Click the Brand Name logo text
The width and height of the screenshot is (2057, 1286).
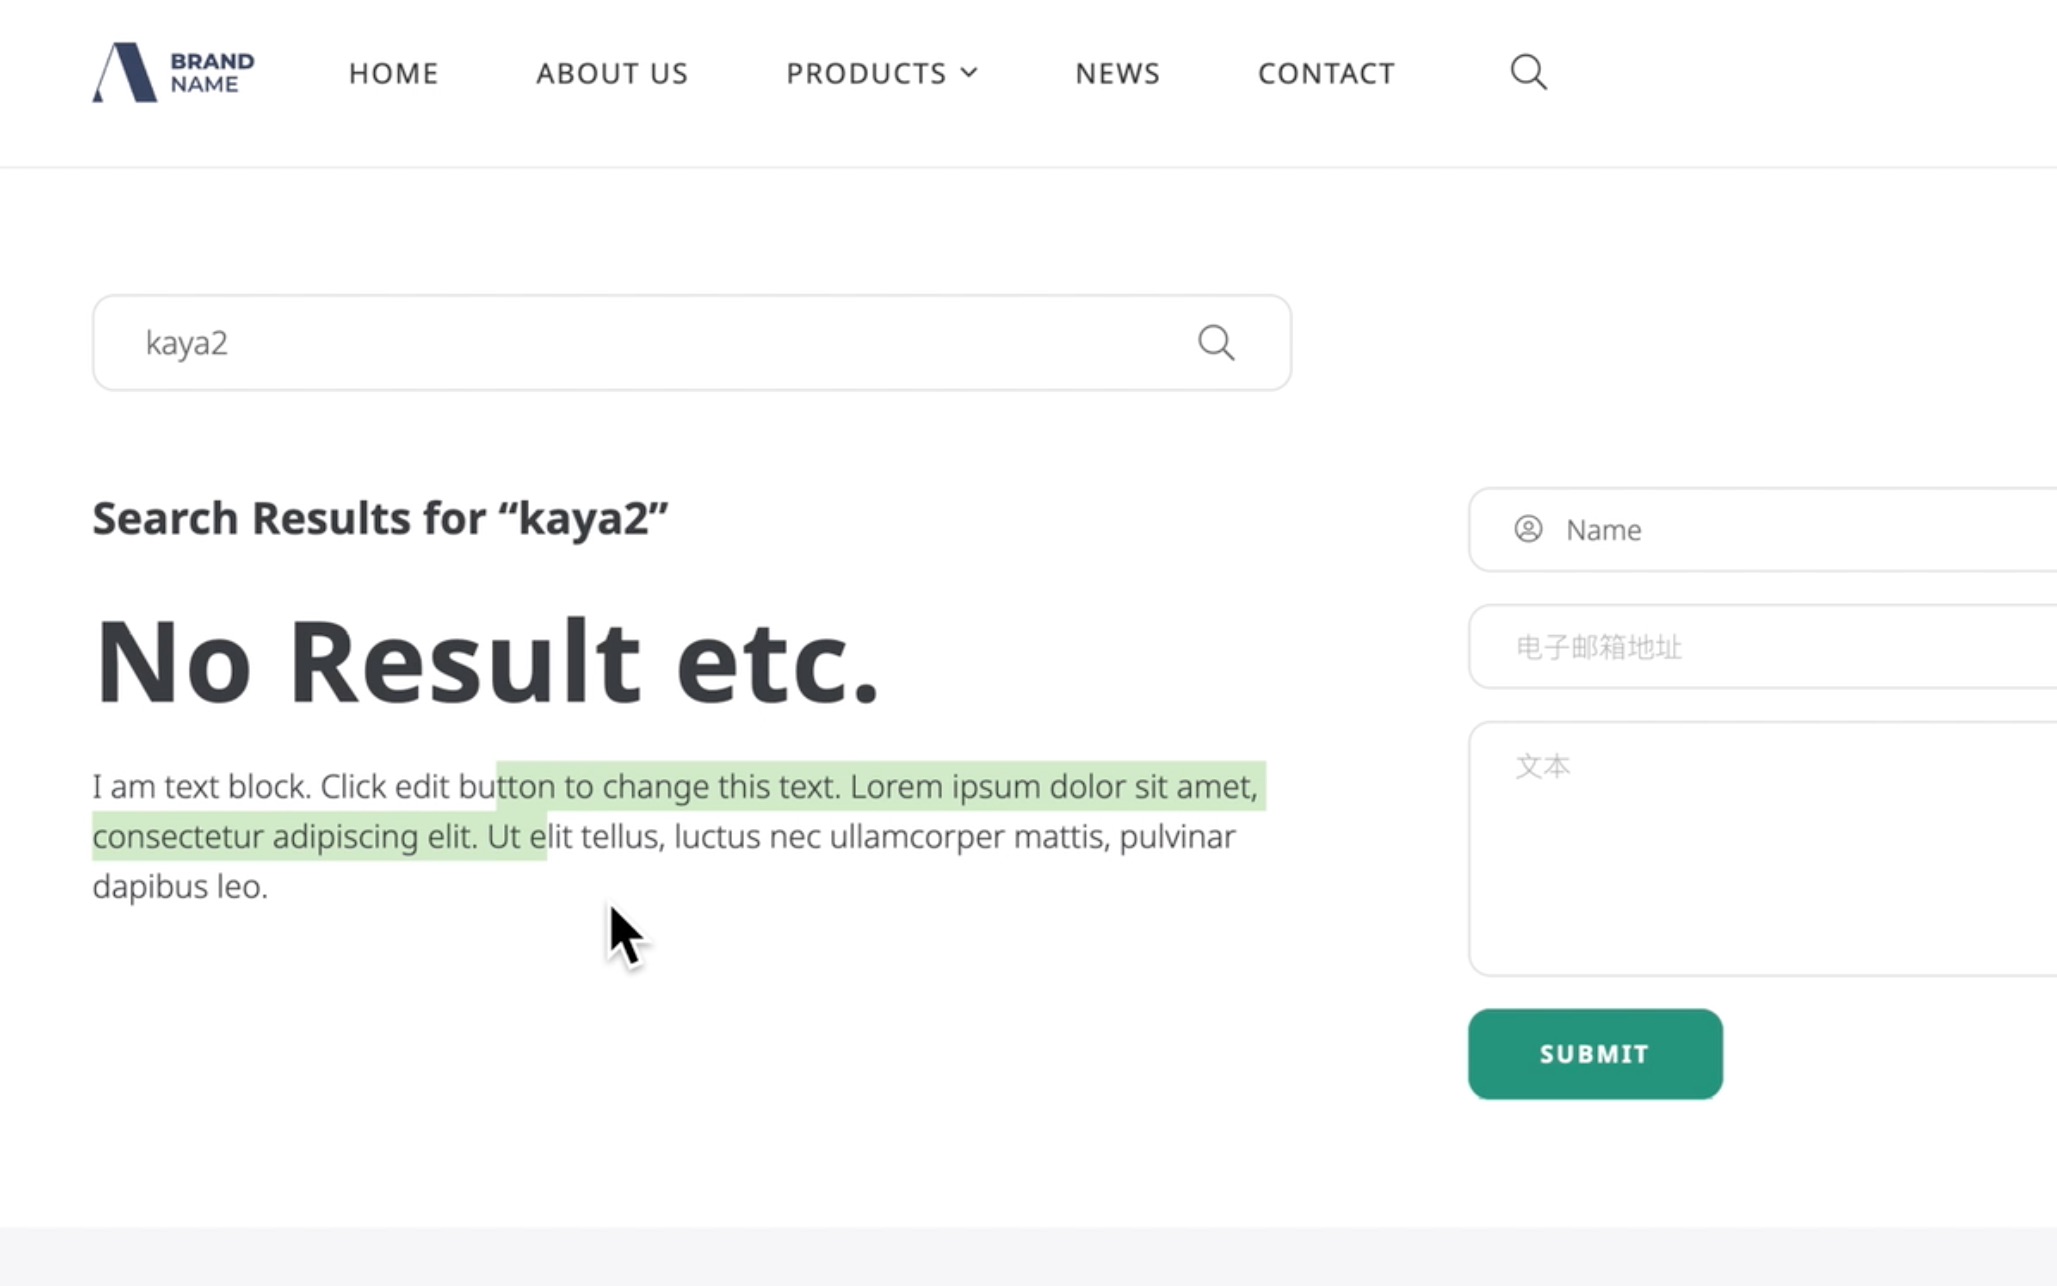[211, 72]
